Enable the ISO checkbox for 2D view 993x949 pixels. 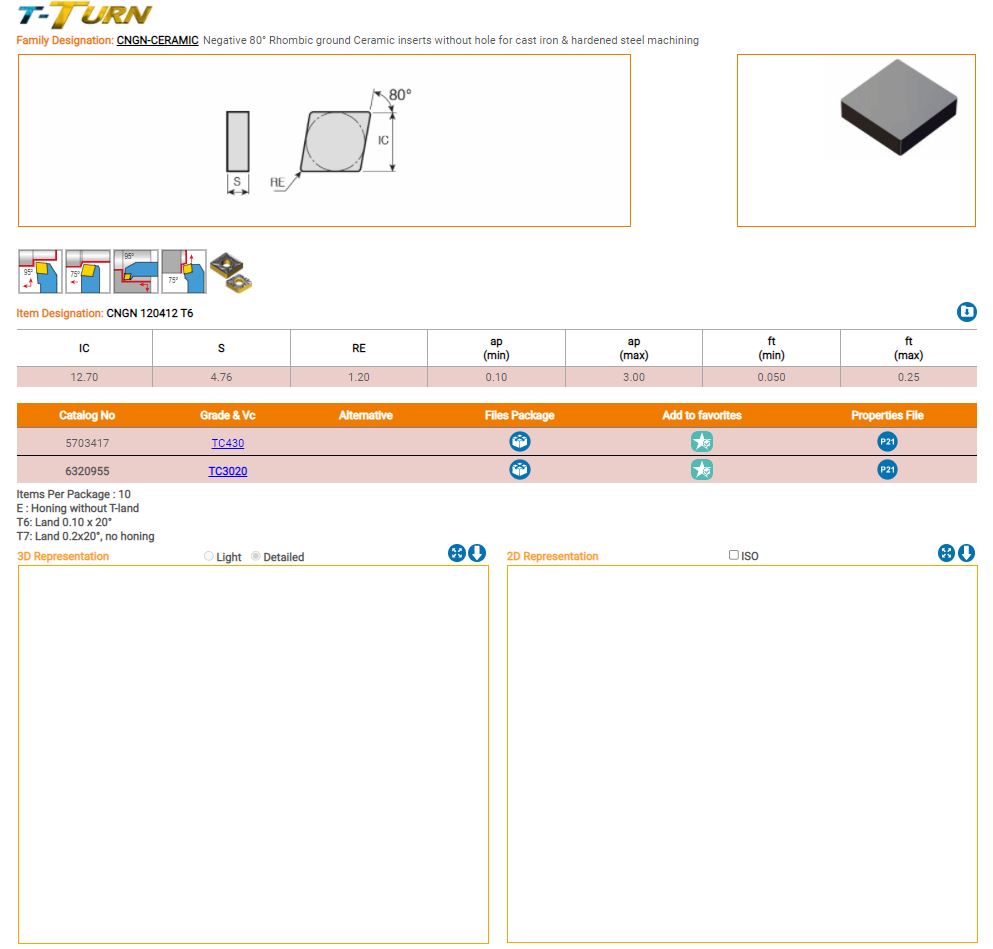click(x=734, y=555)
